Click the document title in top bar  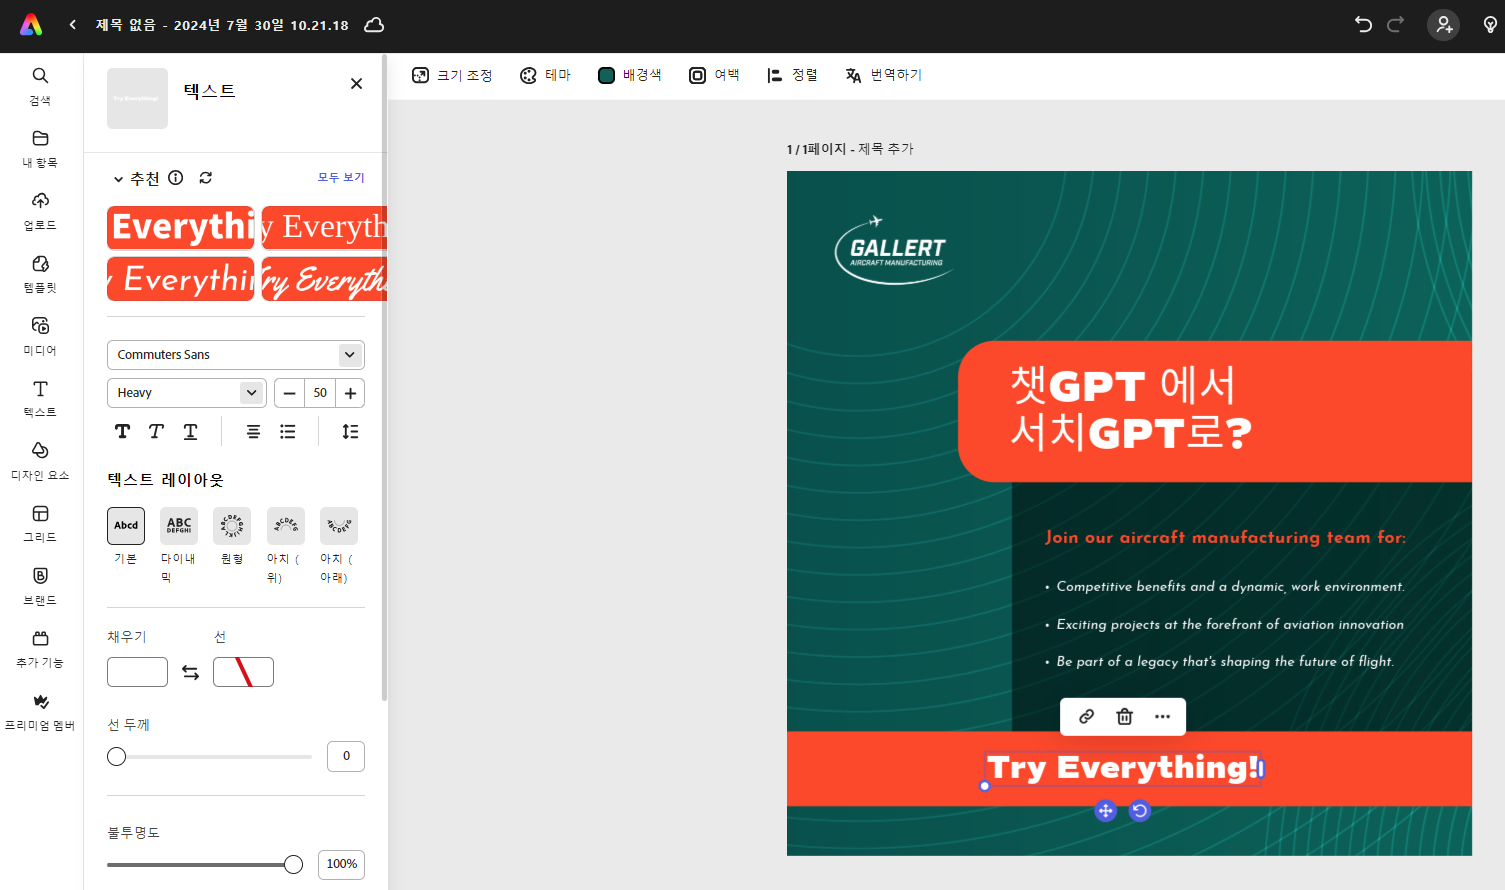222,25
